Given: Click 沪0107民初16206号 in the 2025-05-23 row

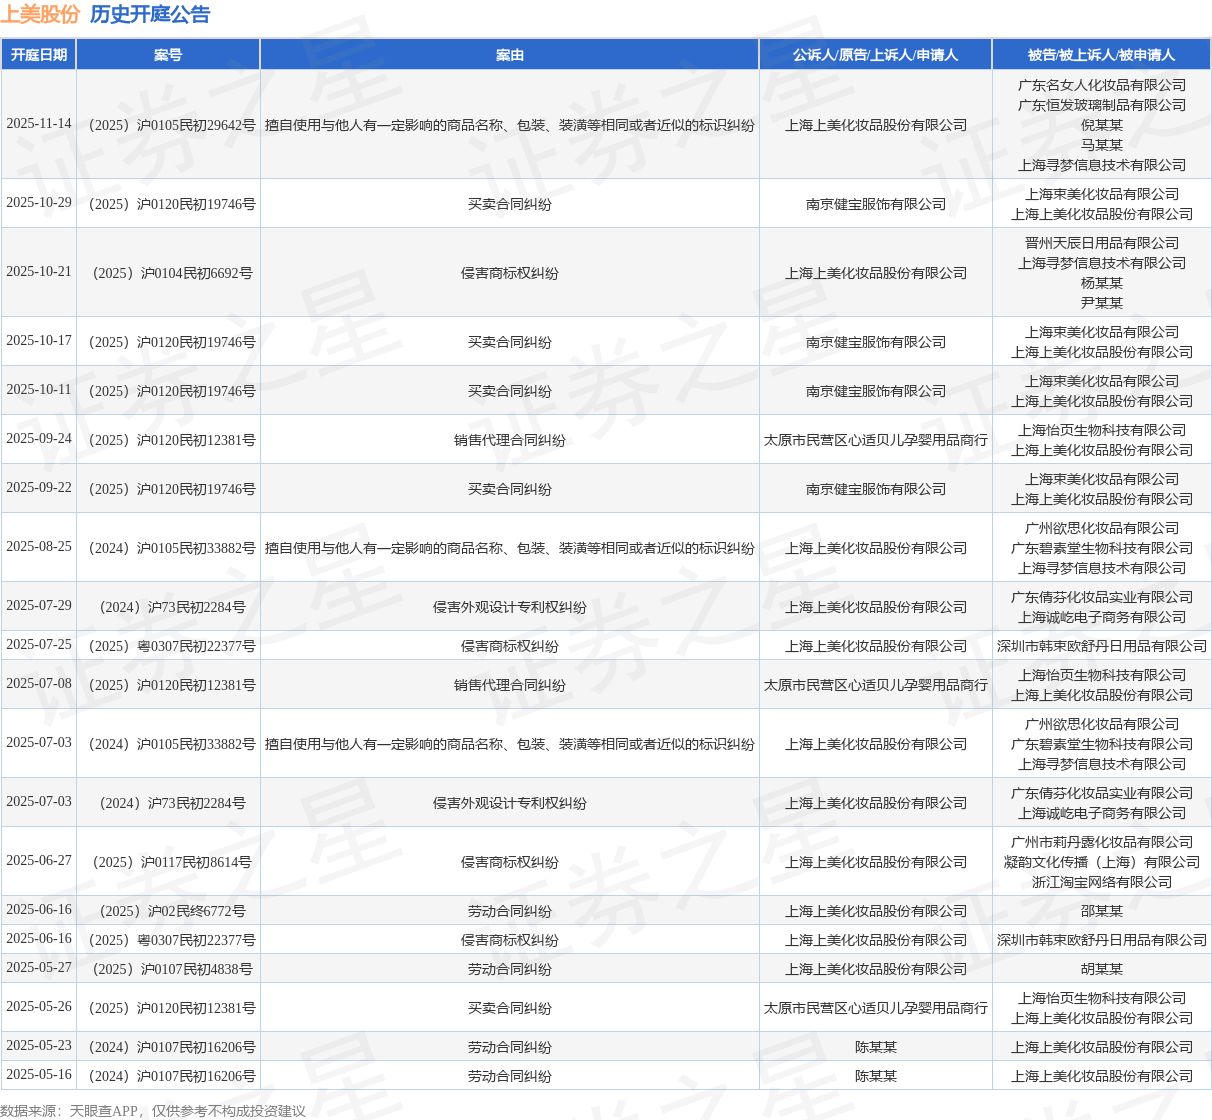Looking at the screenshot, I should (x=168, y=1047).
